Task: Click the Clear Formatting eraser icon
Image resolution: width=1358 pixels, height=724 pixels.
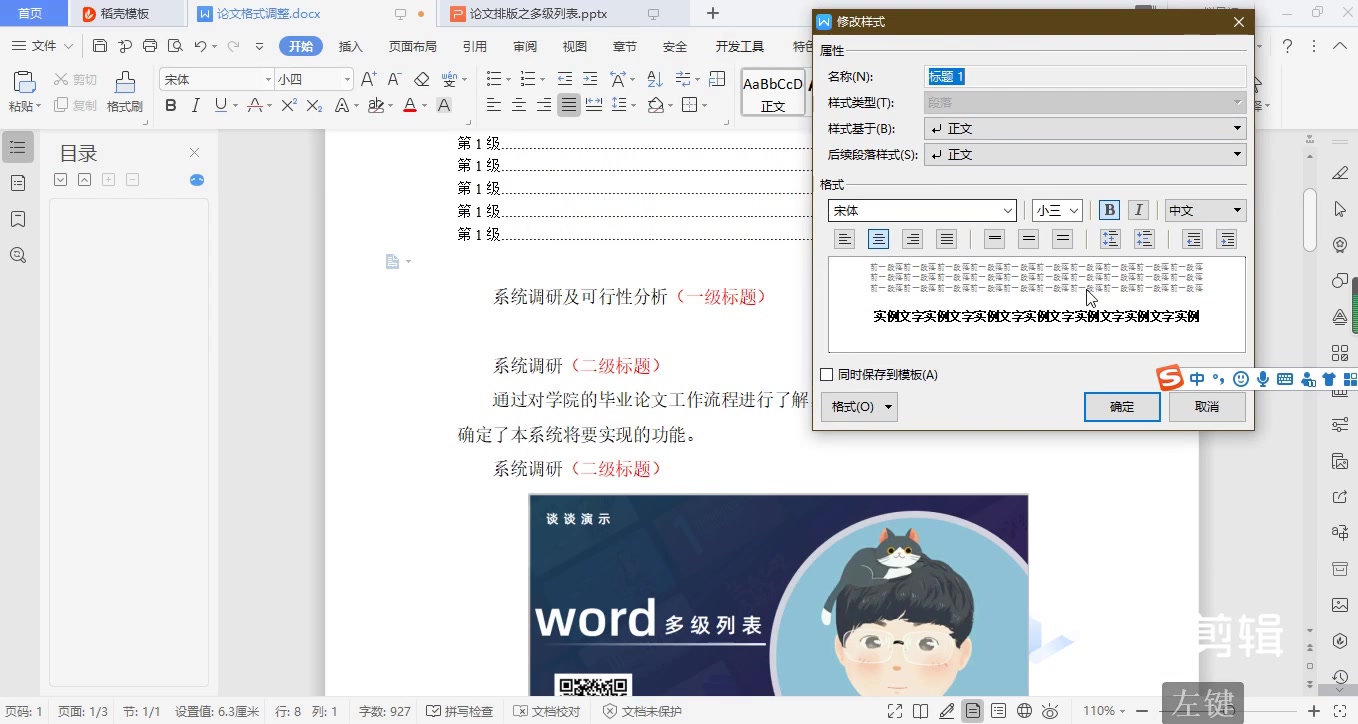Action: pos(422,79)
